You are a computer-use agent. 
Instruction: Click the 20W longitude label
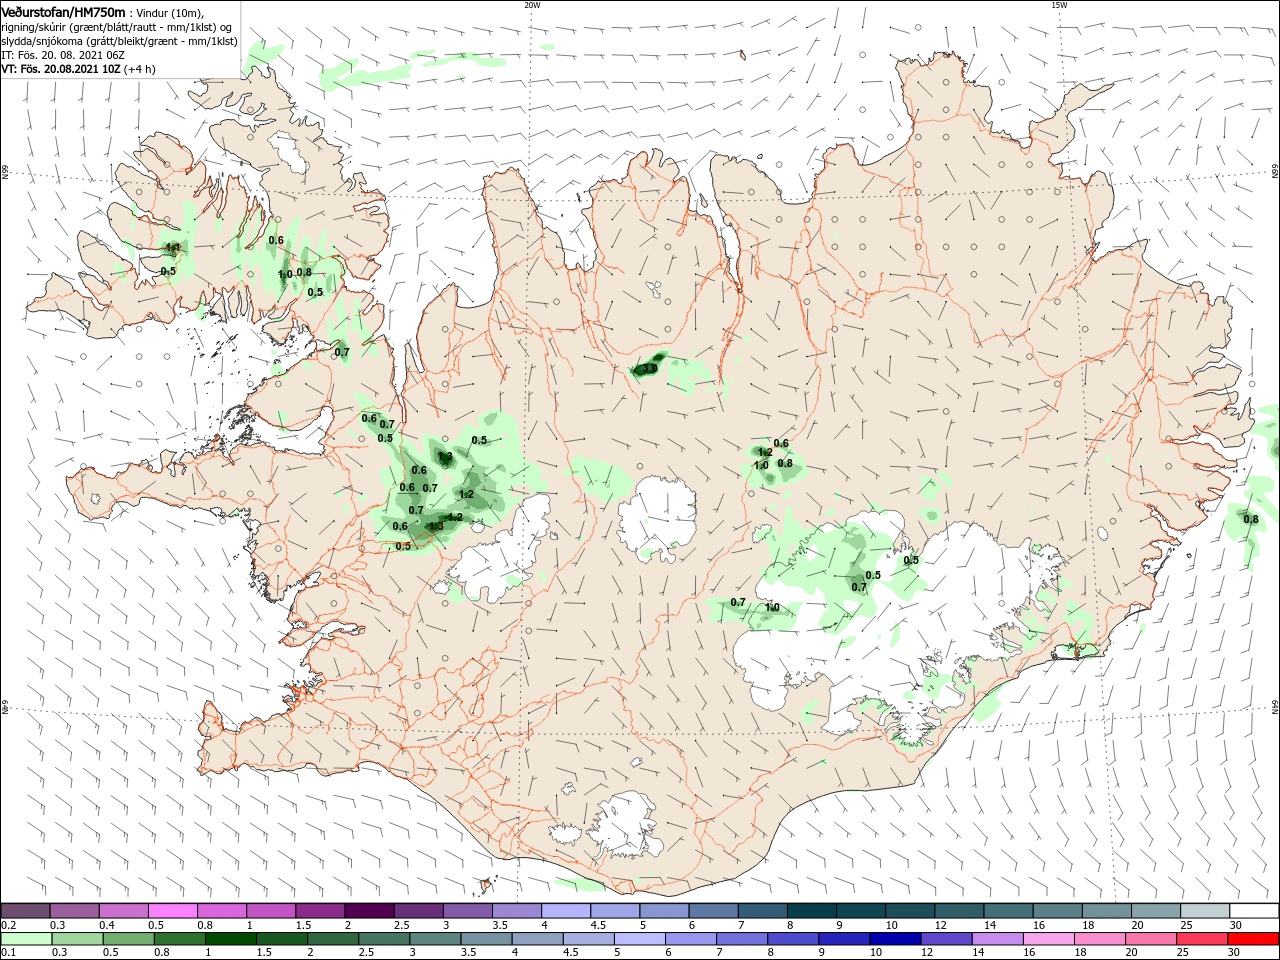(532, 5)
